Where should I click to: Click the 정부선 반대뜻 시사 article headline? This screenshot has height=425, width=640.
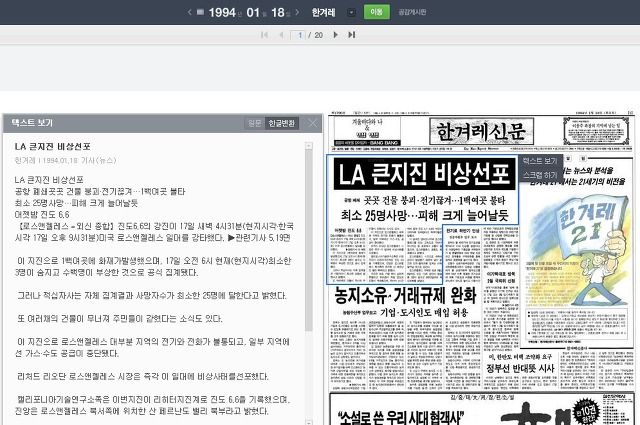click(520, 369)
